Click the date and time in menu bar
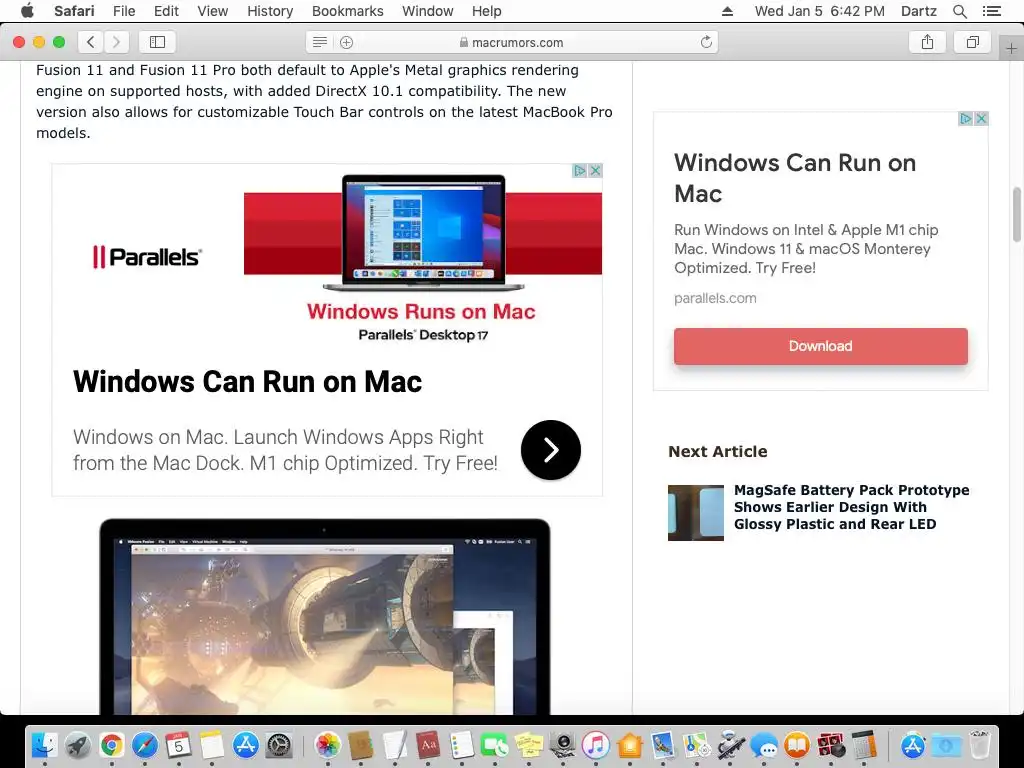Image resolution: width=1024 pixels, height=768 pixels. (820, 11)
